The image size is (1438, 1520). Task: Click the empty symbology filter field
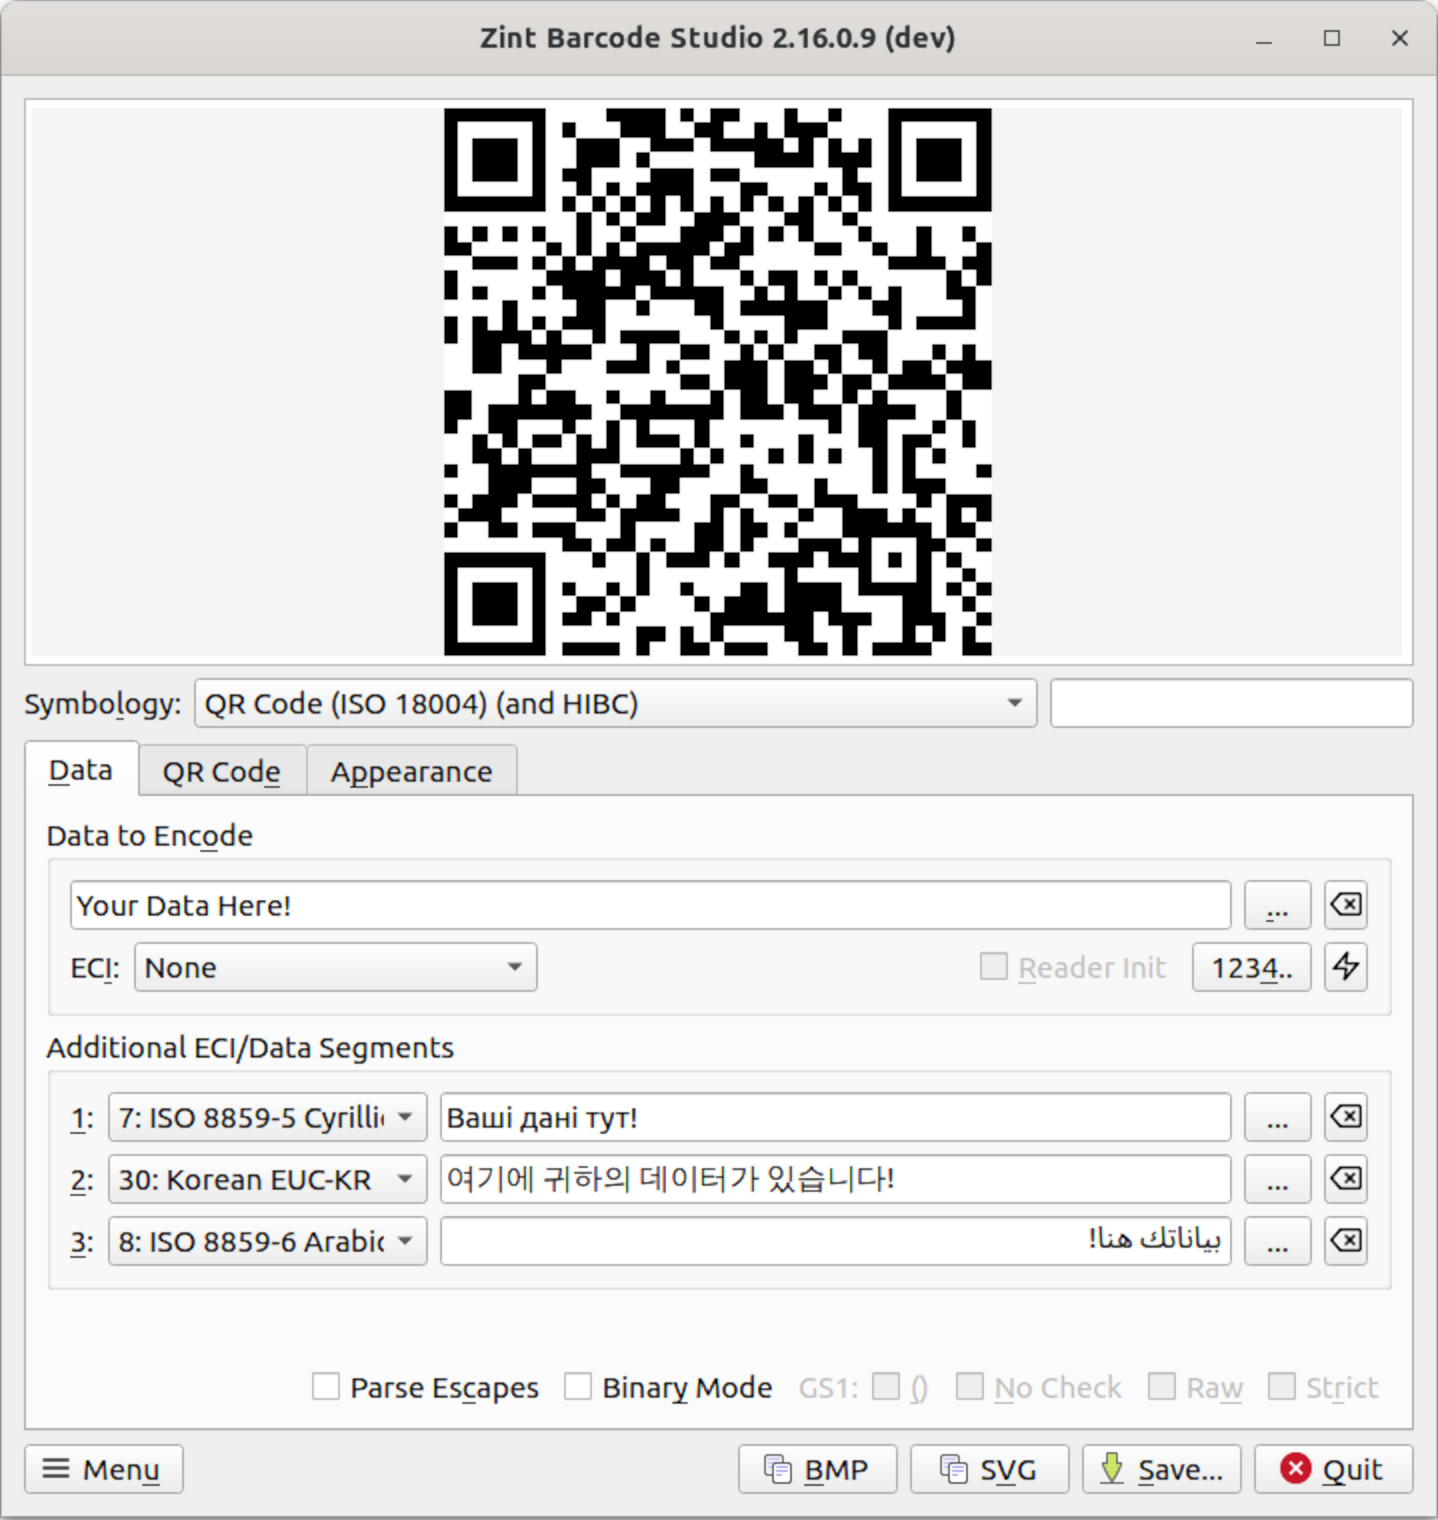(x=1232, y=703)
